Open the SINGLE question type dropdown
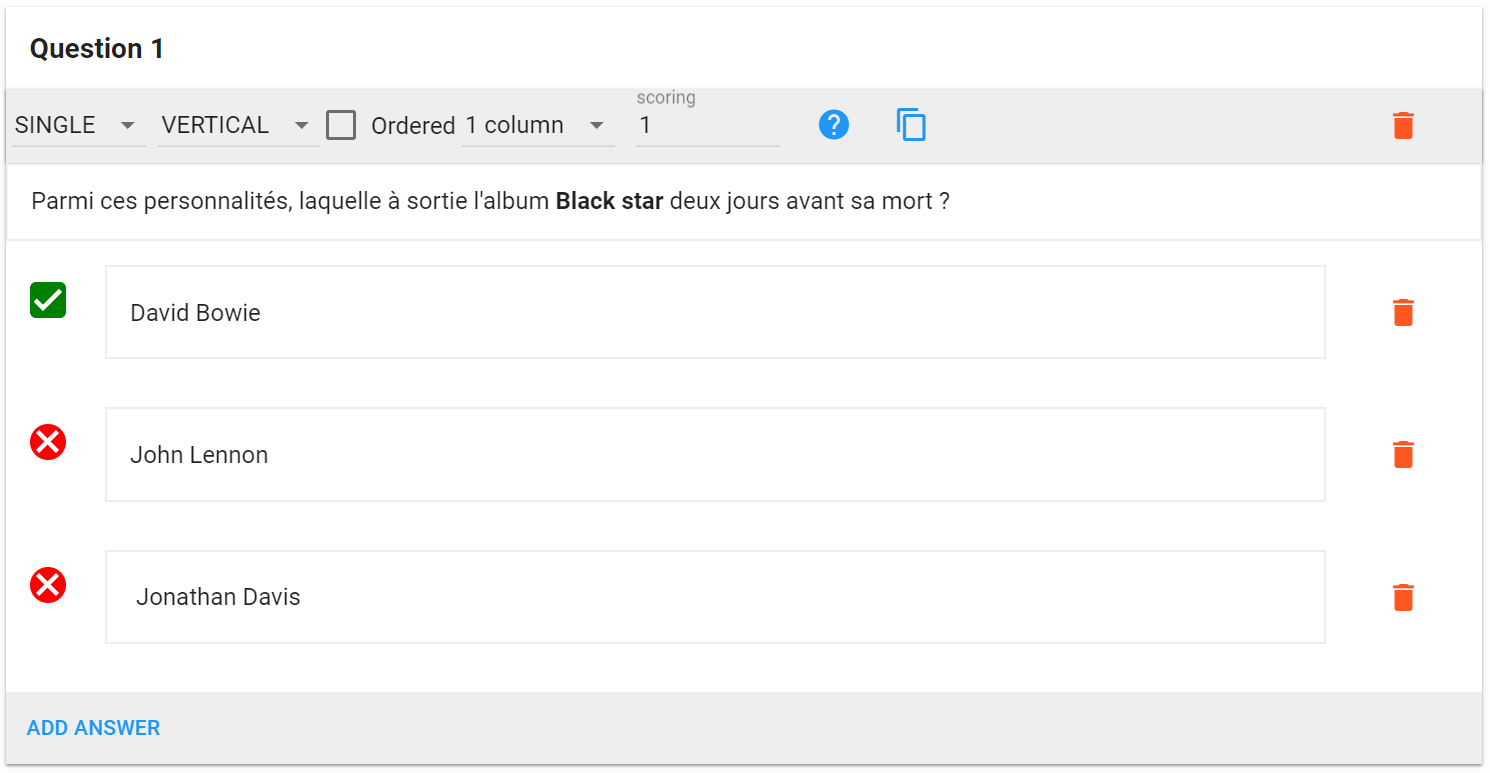This screenshot has height=773, width=1490. [78, 125]
